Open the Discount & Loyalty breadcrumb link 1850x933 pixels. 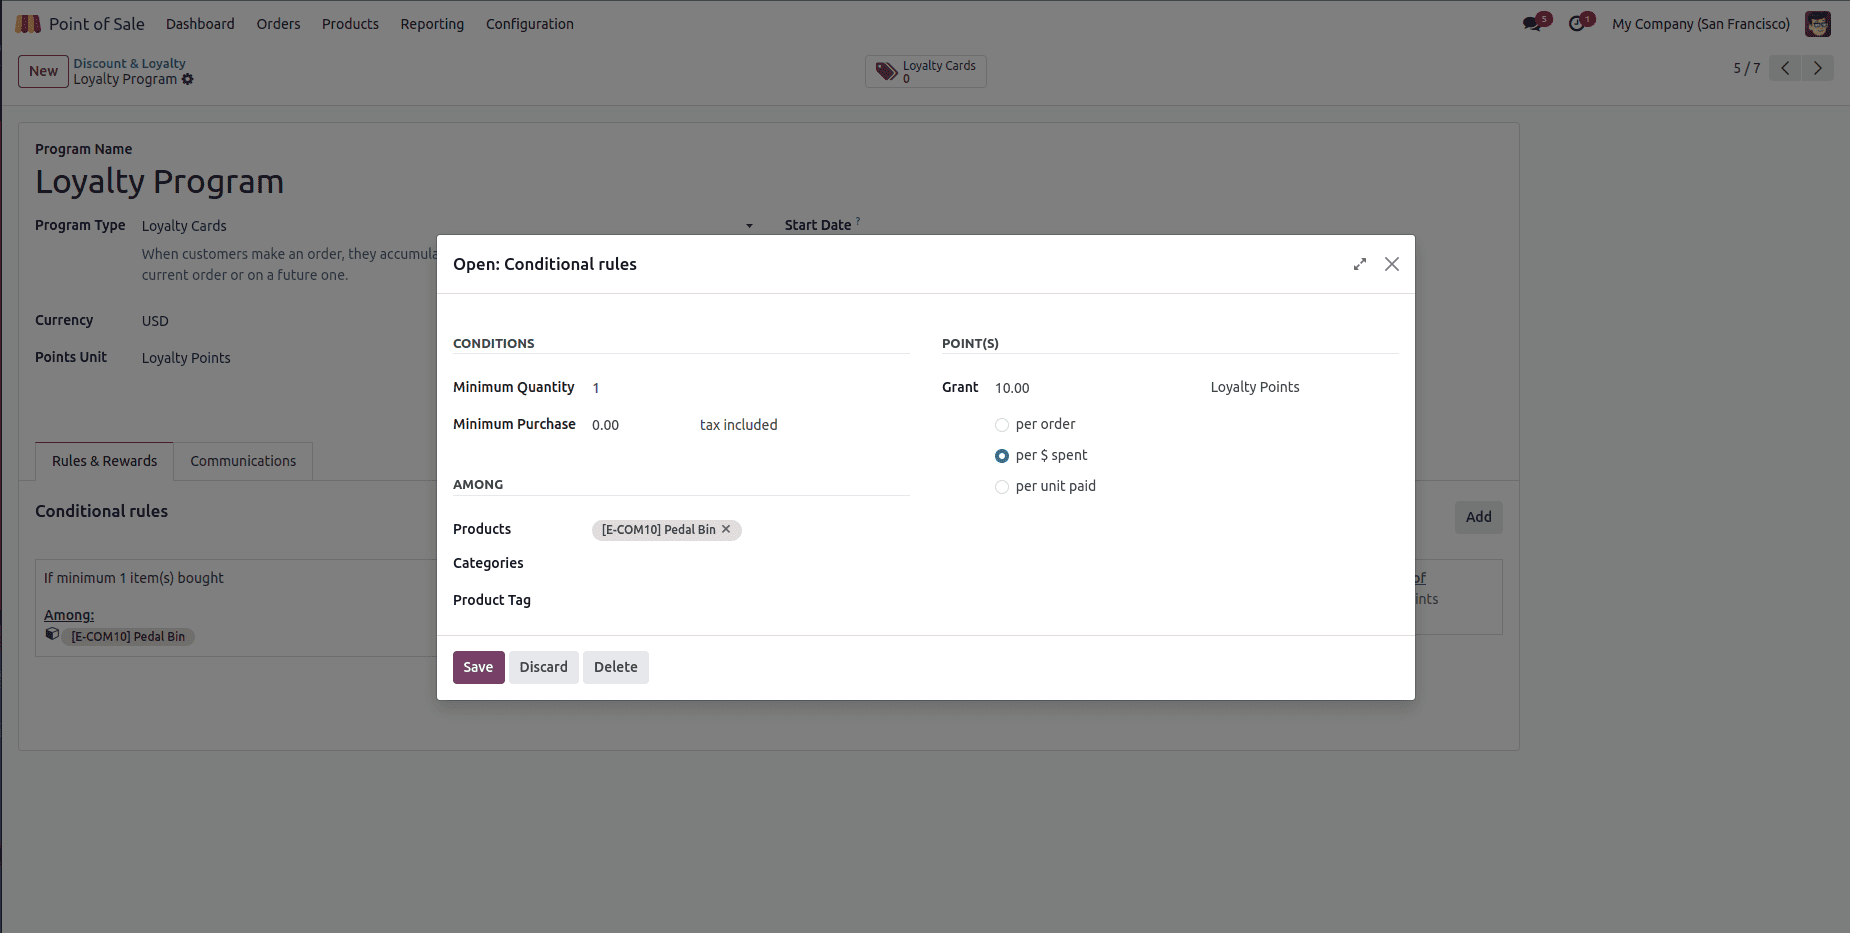tap(129, 63)
